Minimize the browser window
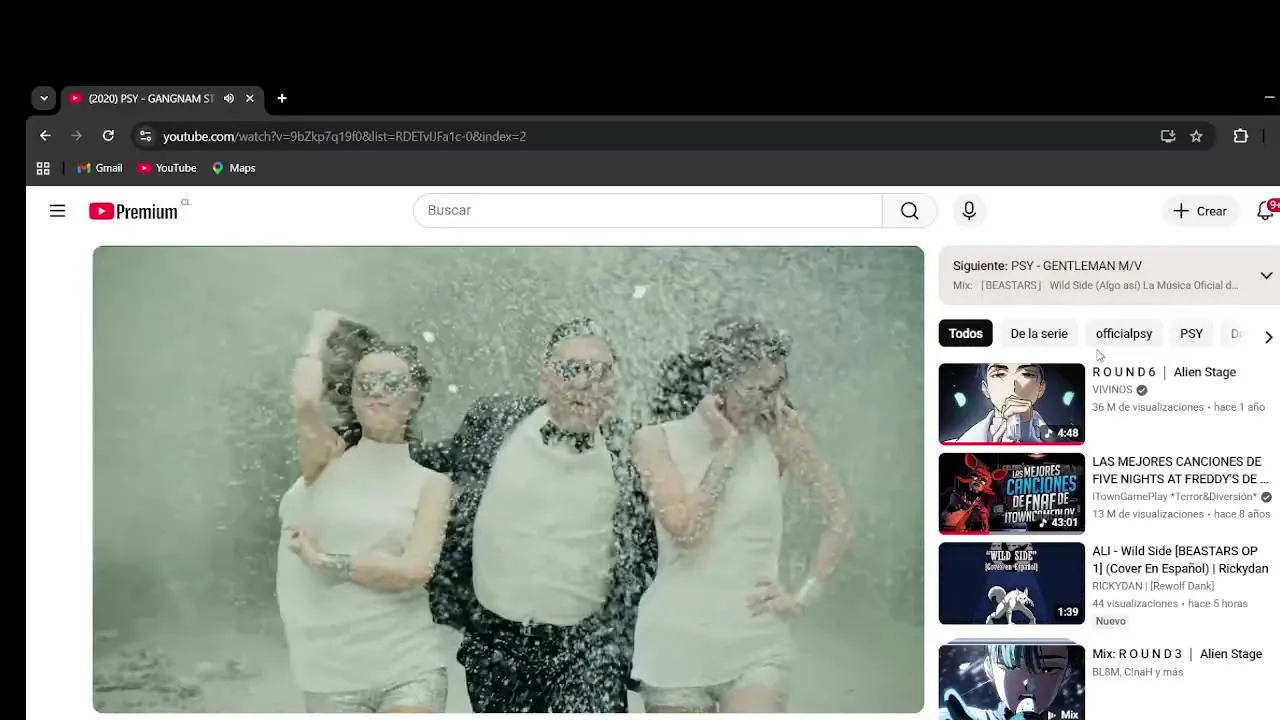The height and width of the screenshot is (720, 1280). [x=1270, y=98]
